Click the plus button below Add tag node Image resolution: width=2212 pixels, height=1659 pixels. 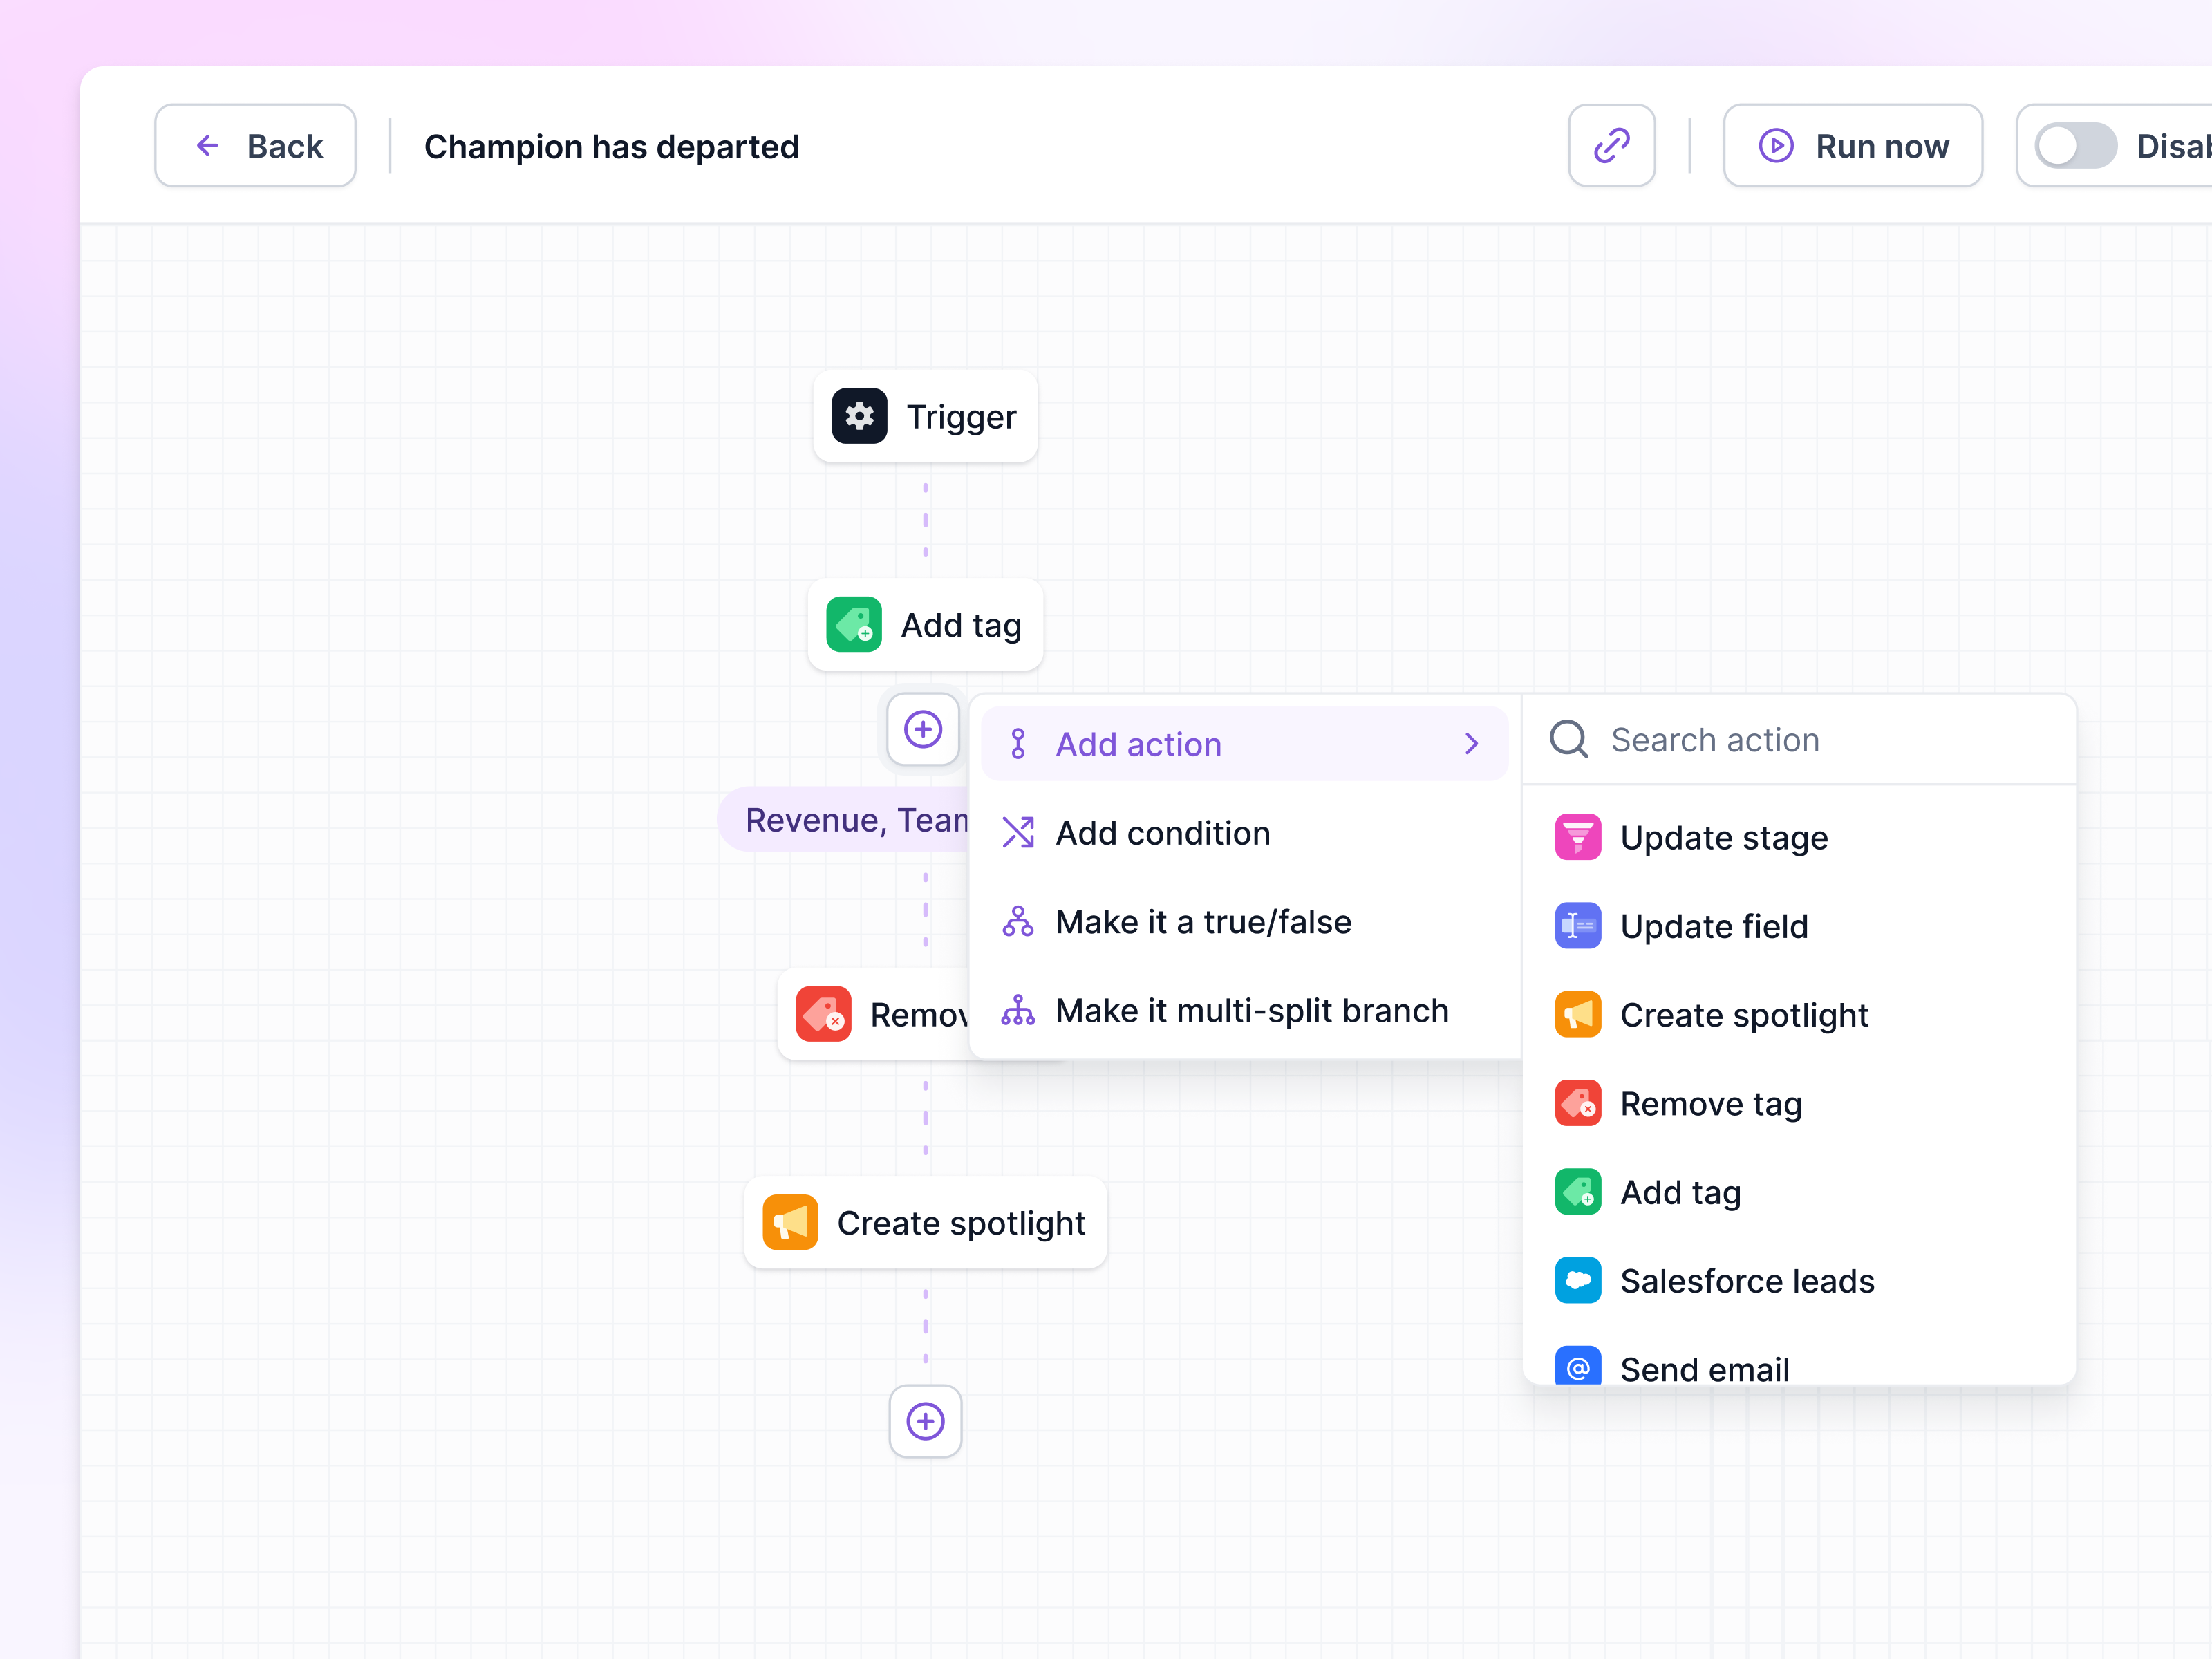pos(923,729)
